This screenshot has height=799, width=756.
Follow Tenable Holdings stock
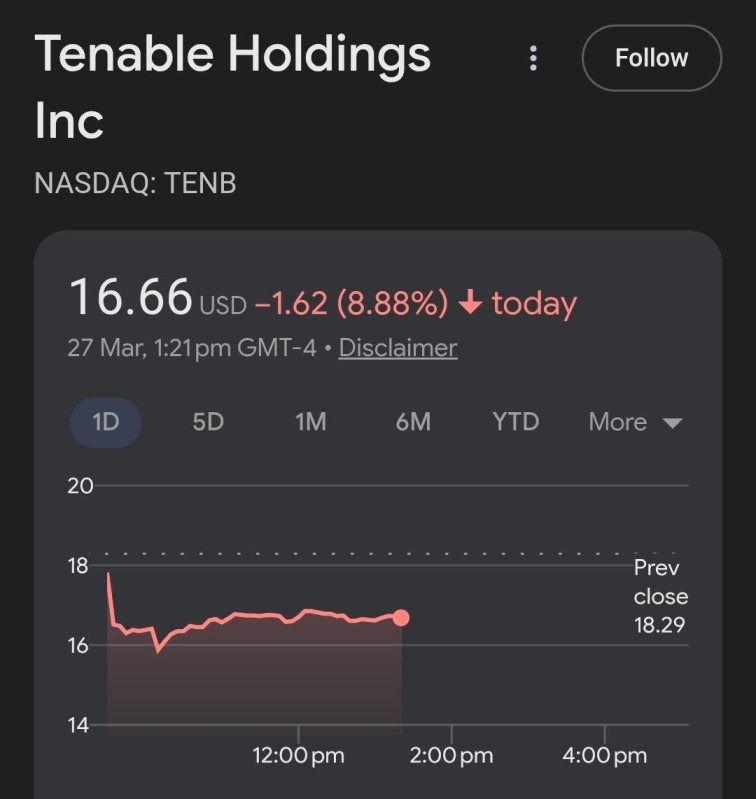pos(651,58)
